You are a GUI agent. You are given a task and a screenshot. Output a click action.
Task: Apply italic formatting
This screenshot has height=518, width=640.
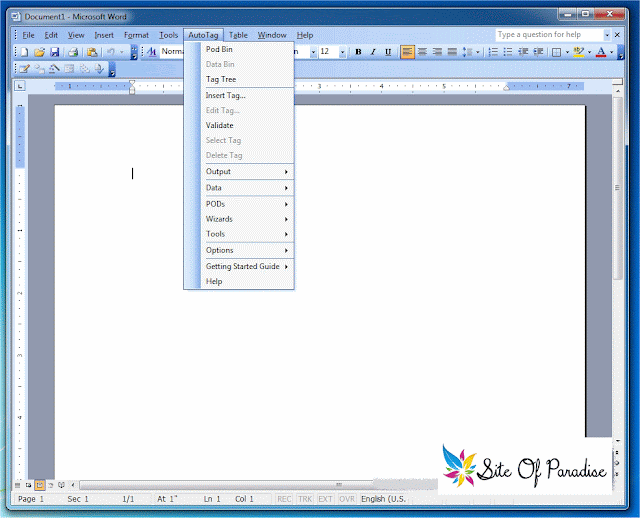pyautogui.click(x=373, y=52)
